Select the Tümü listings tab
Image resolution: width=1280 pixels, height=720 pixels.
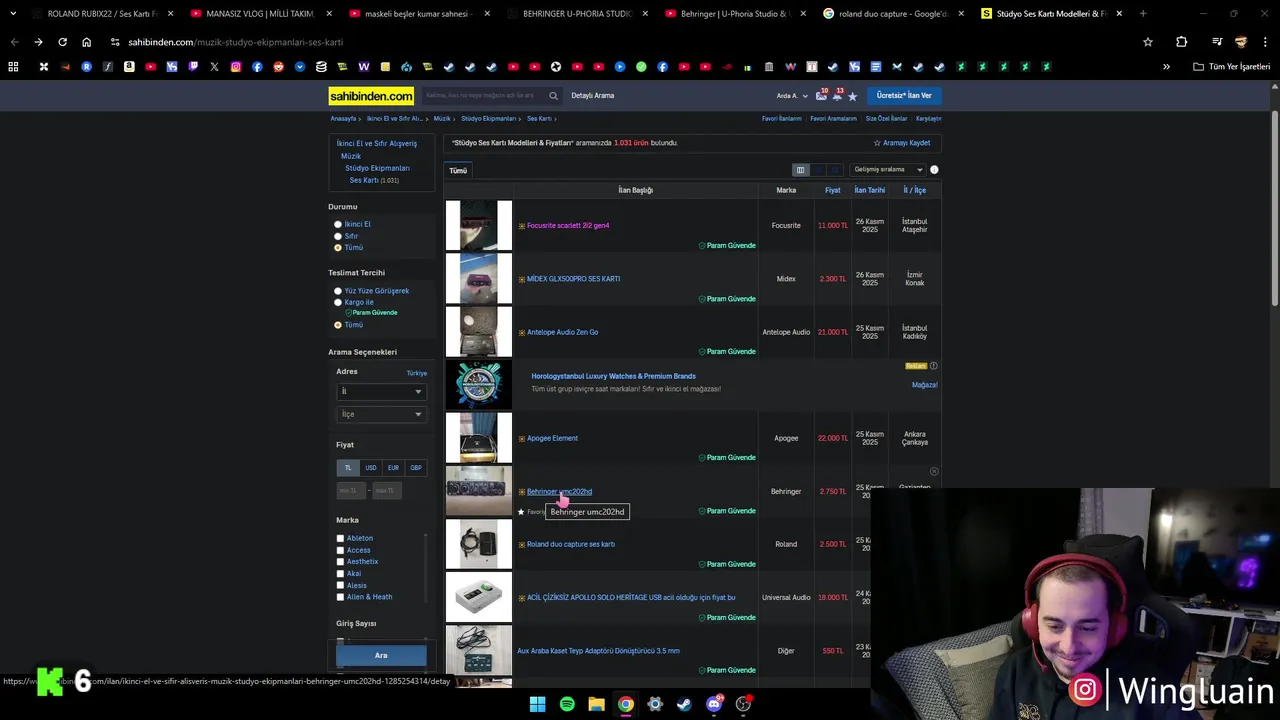pyautogui.click(x=458, y=171)
